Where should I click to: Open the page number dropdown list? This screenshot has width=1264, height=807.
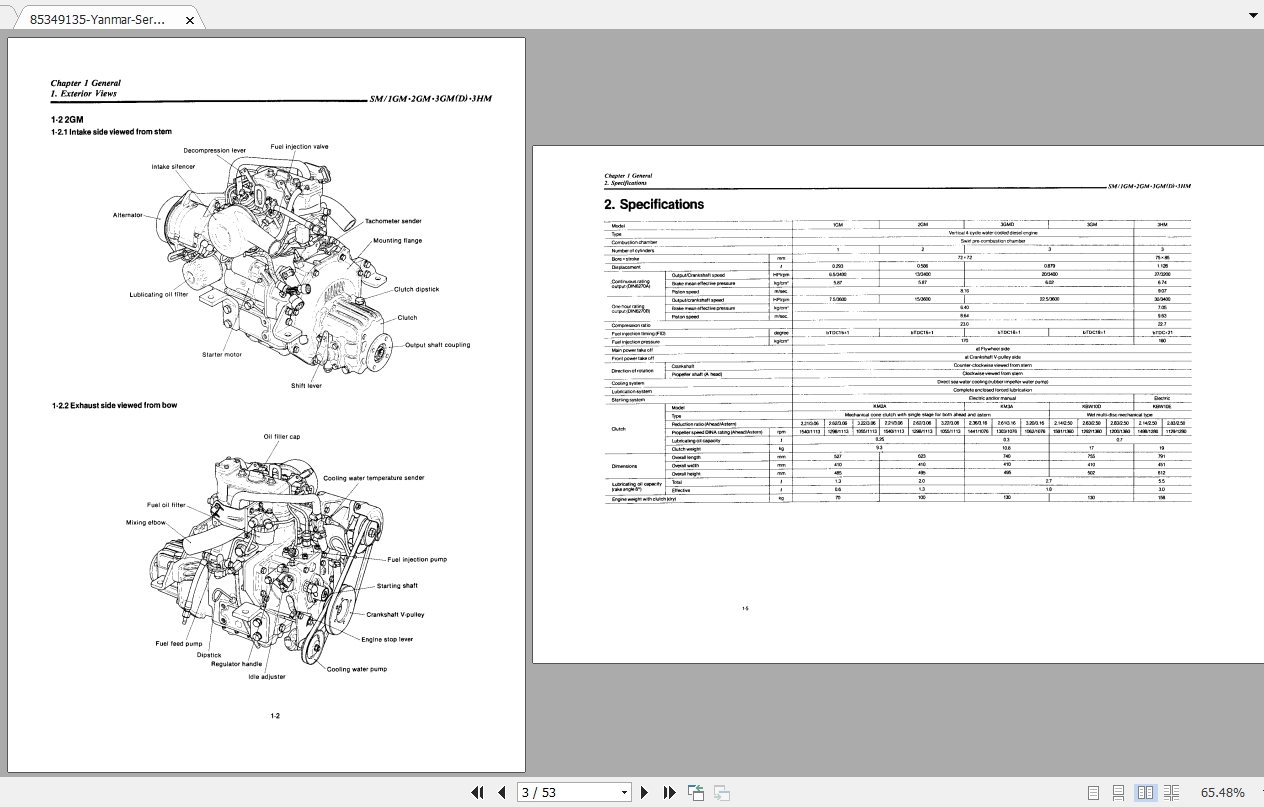(x=625, y=792)
